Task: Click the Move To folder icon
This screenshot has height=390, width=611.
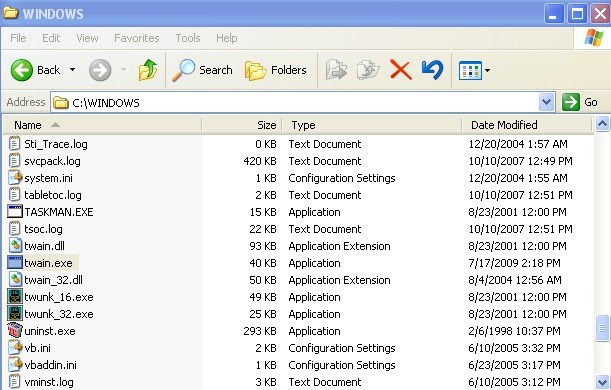Action: pos(336,70)
